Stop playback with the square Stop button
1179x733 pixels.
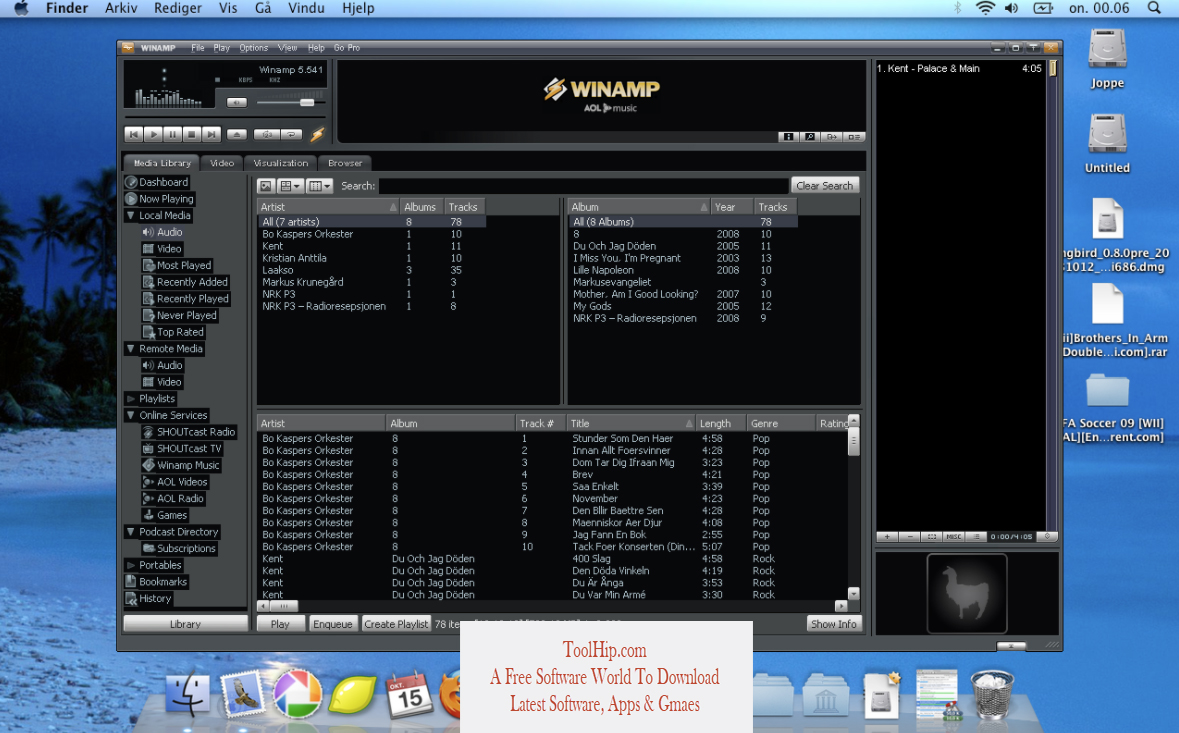coord(192,135)
